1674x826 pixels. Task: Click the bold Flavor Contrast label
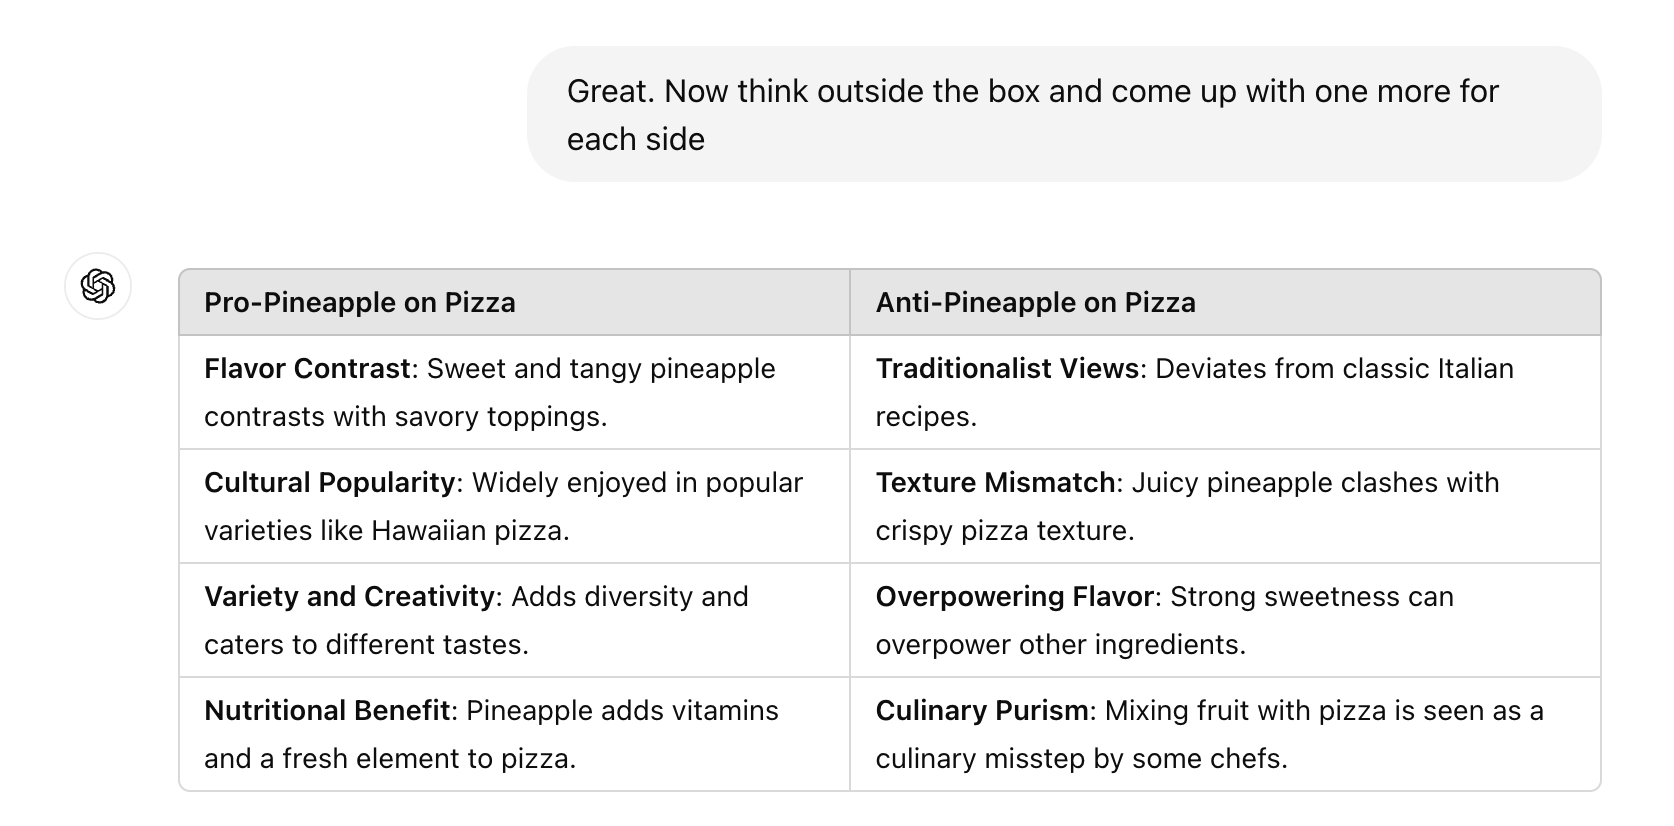tap(307, 369)
